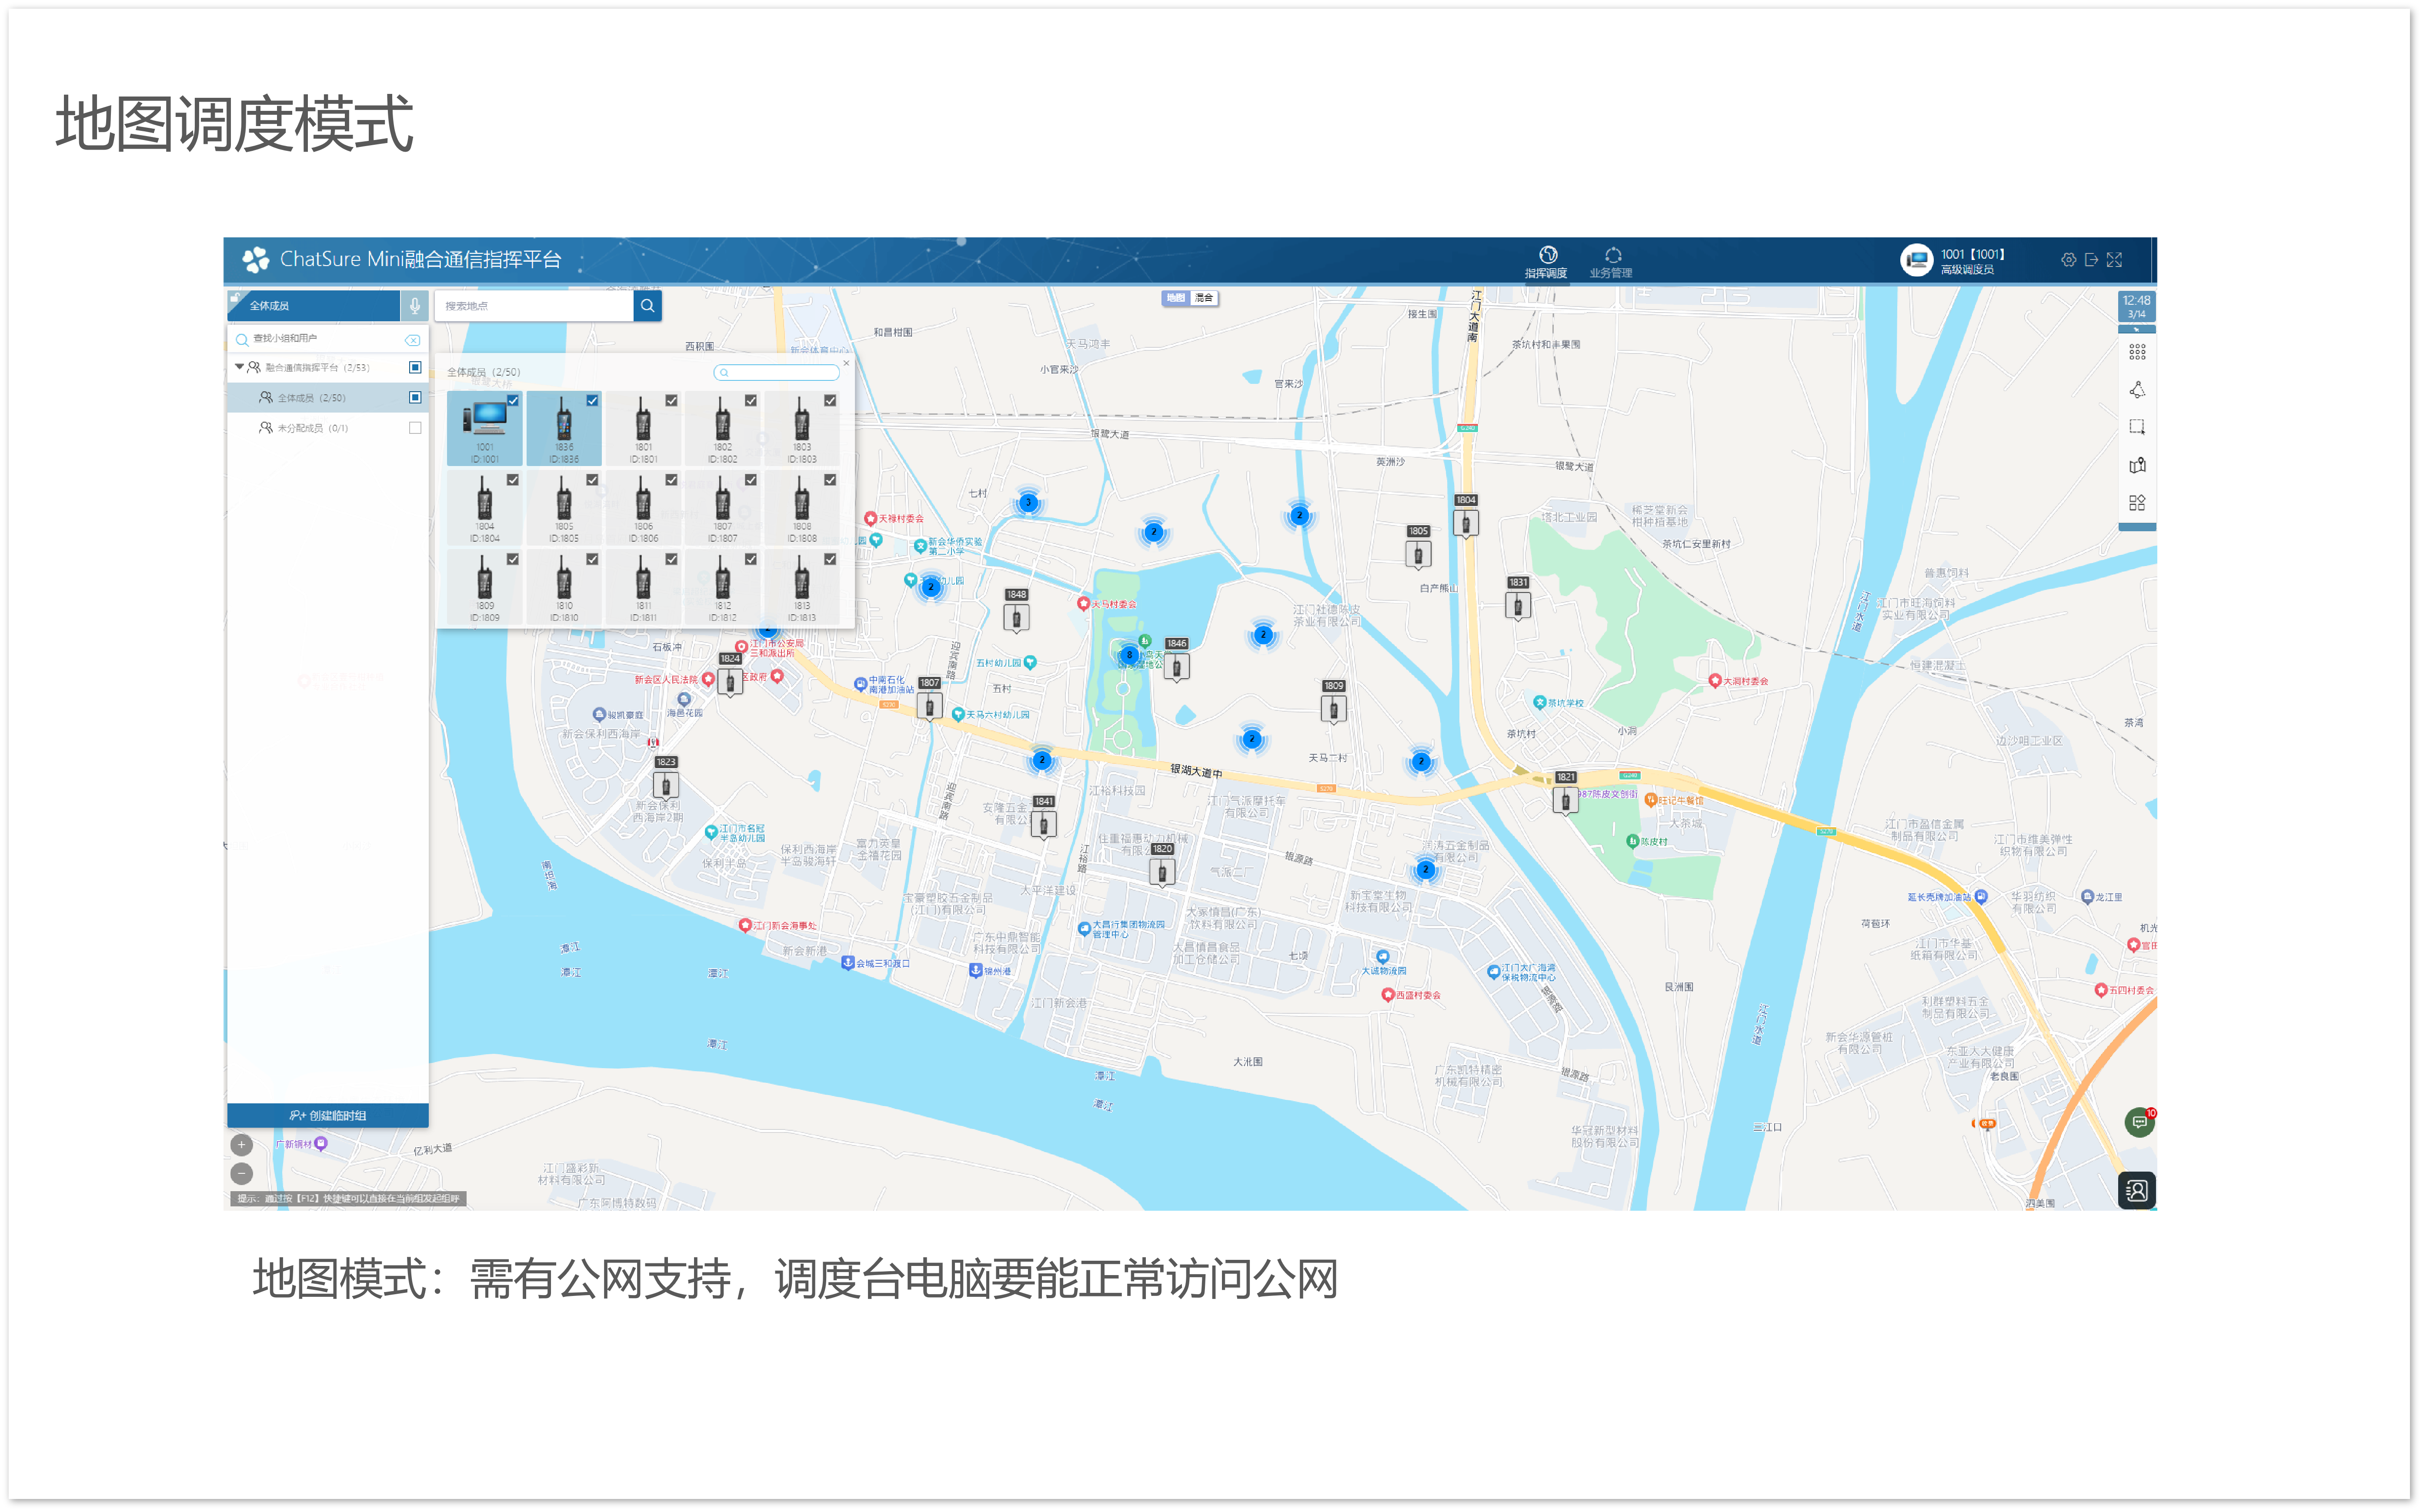Select the 1810 radio member thumbnail
This screenshot has width=2423, height=1512.
point(564,587)
